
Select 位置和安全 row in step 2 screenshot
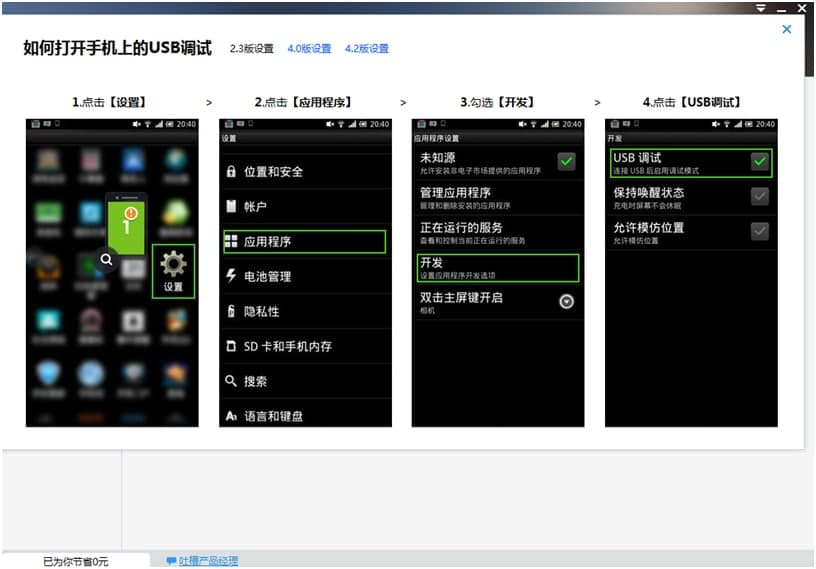305,171
